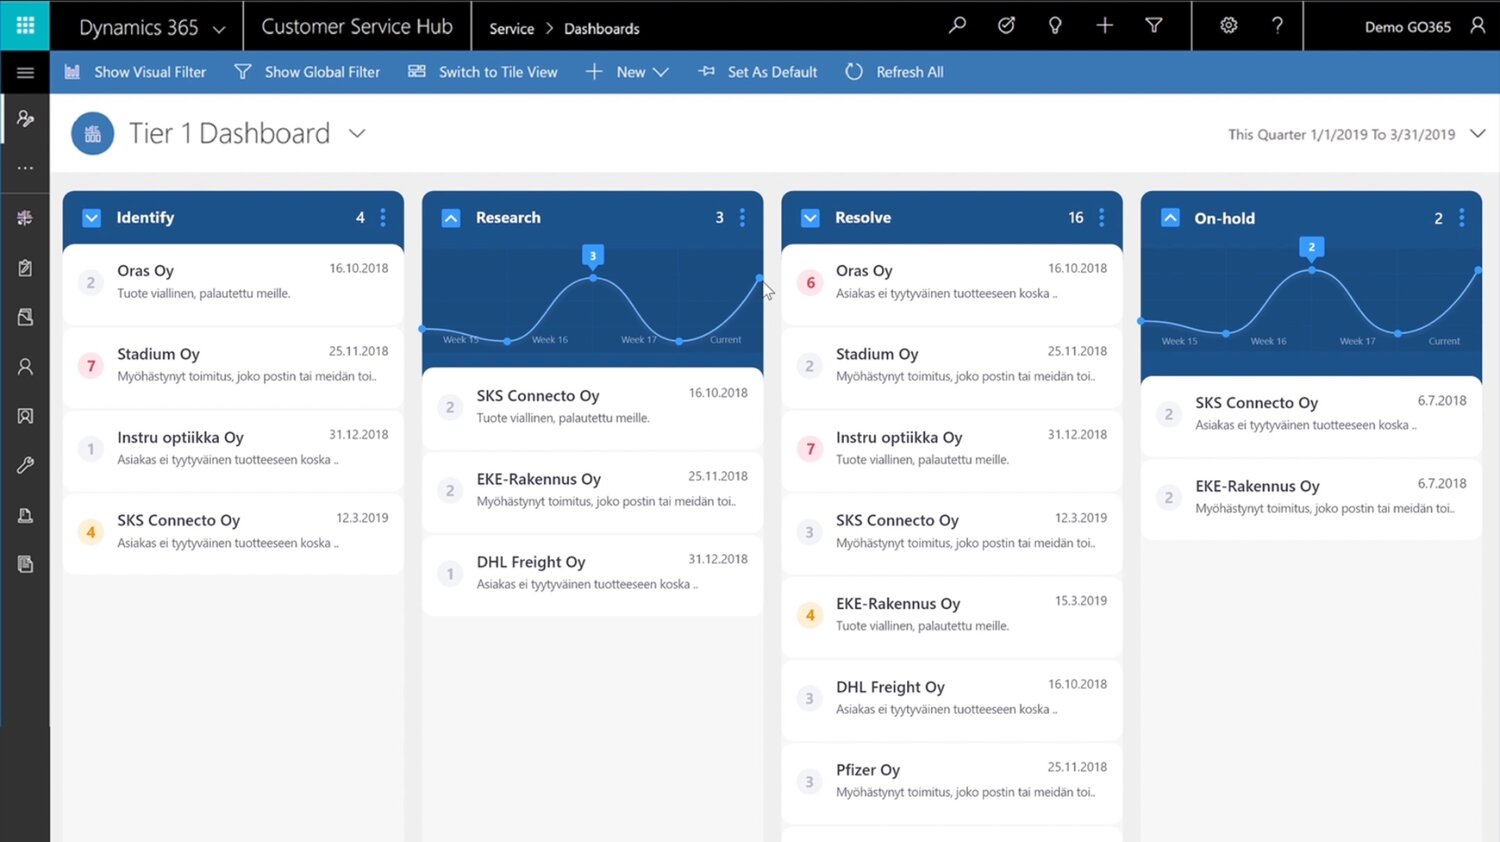Image resolution: width=1500 pixels, height=842 pixels.
Task: Open EKE-Rakennus Oy case in Research
Action: click(593, 491)
